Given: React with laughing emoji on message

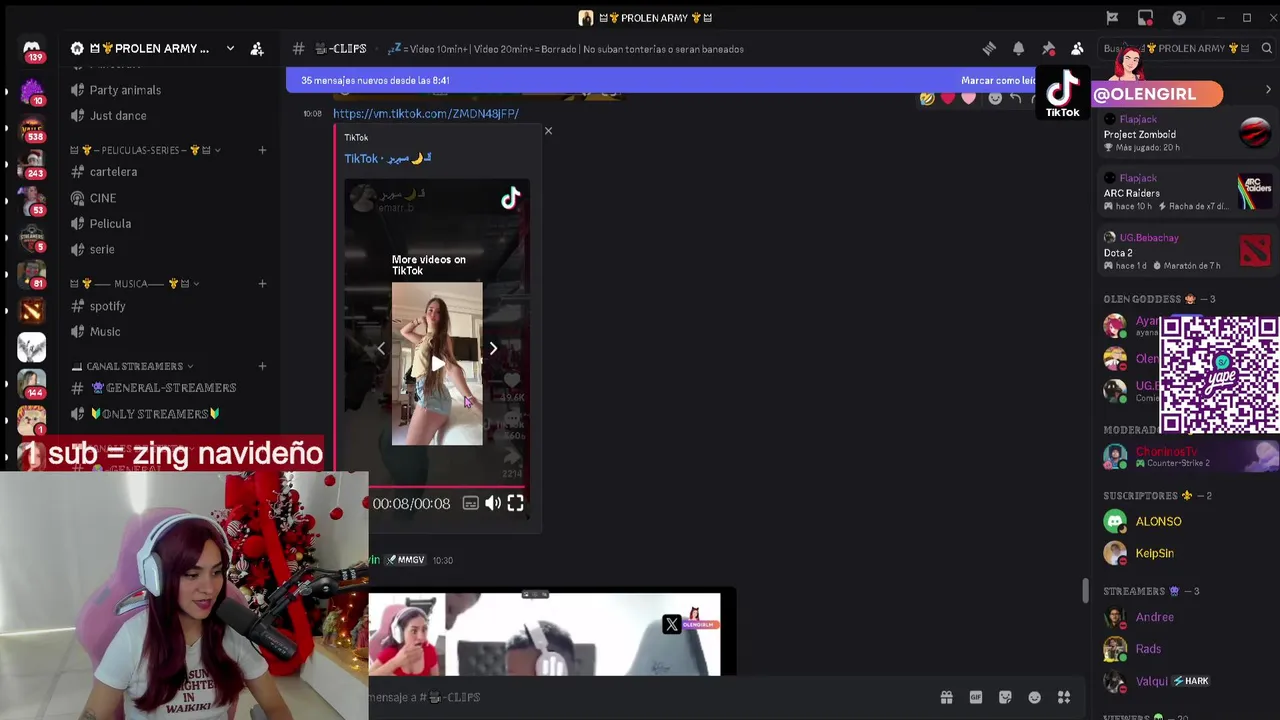Looking at the screenshot, I should pos(927,98).
